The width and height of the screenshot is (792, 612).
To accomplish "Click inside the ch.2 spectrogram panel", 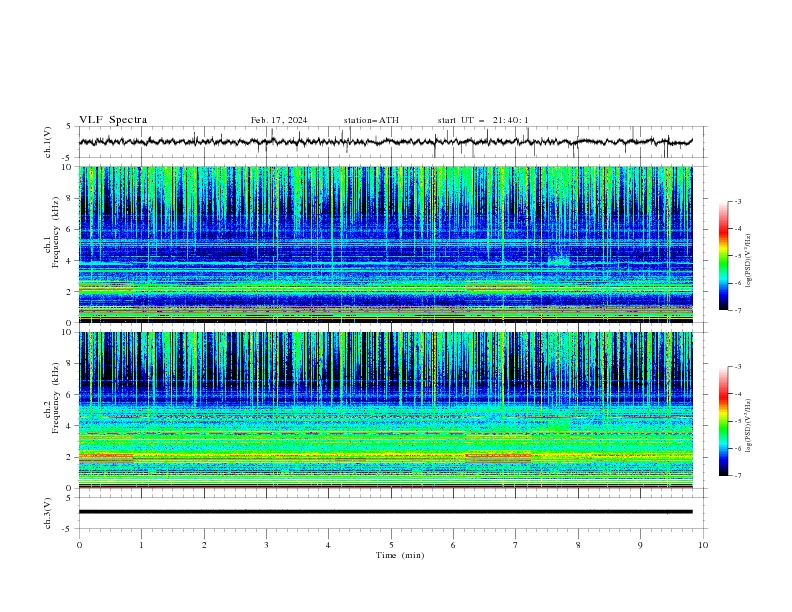I will tap(385, 410).
